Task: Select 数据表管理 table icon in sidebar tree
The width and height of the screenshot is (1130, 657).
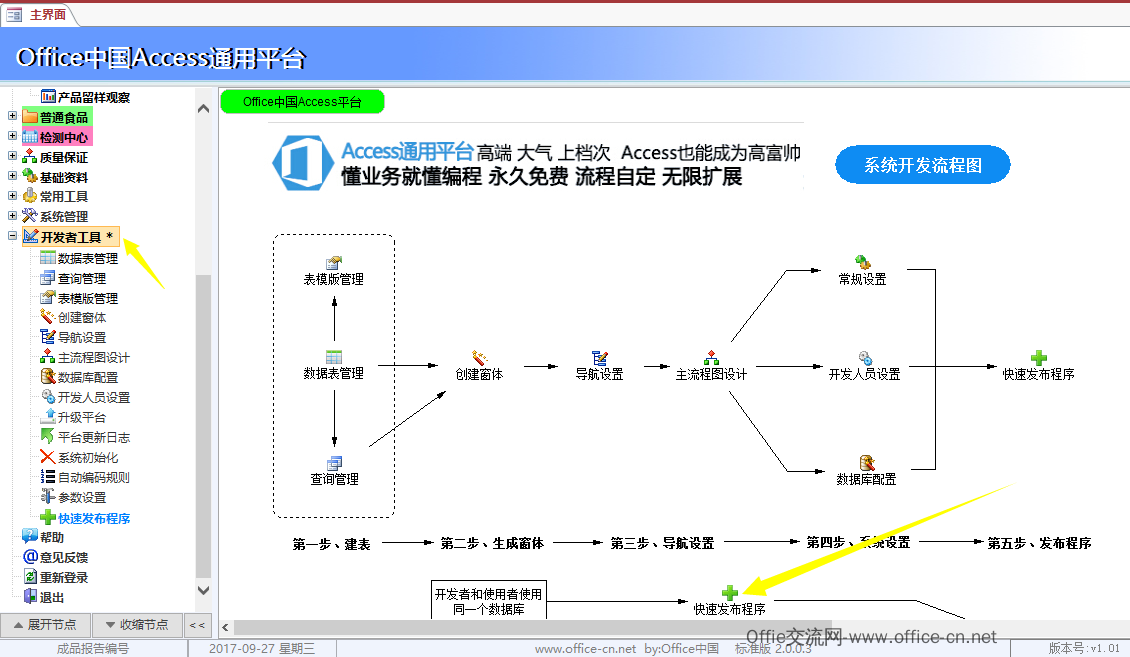Action: 48,257
